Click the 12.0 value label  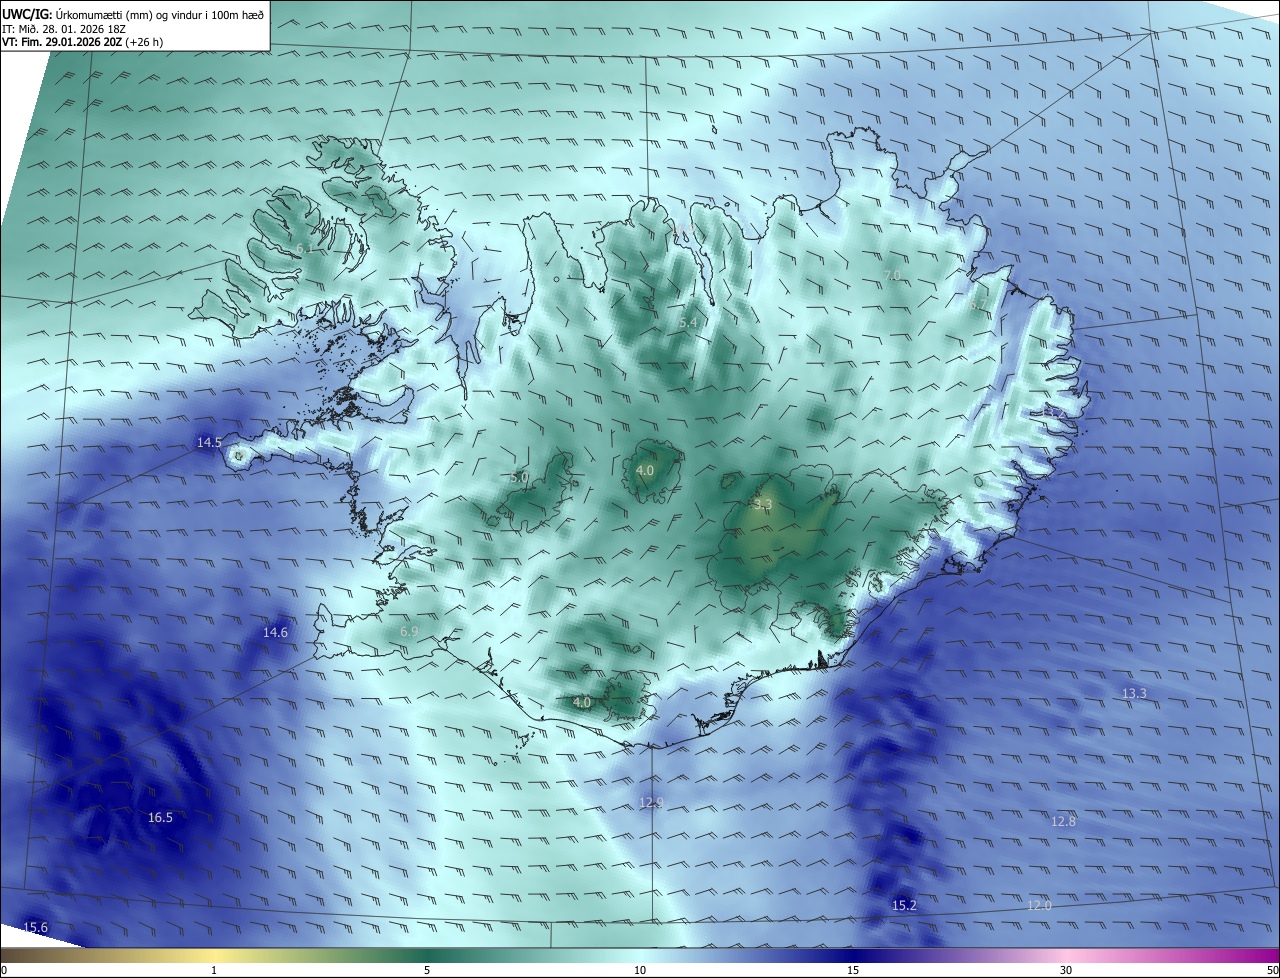tap(1039, 905)
